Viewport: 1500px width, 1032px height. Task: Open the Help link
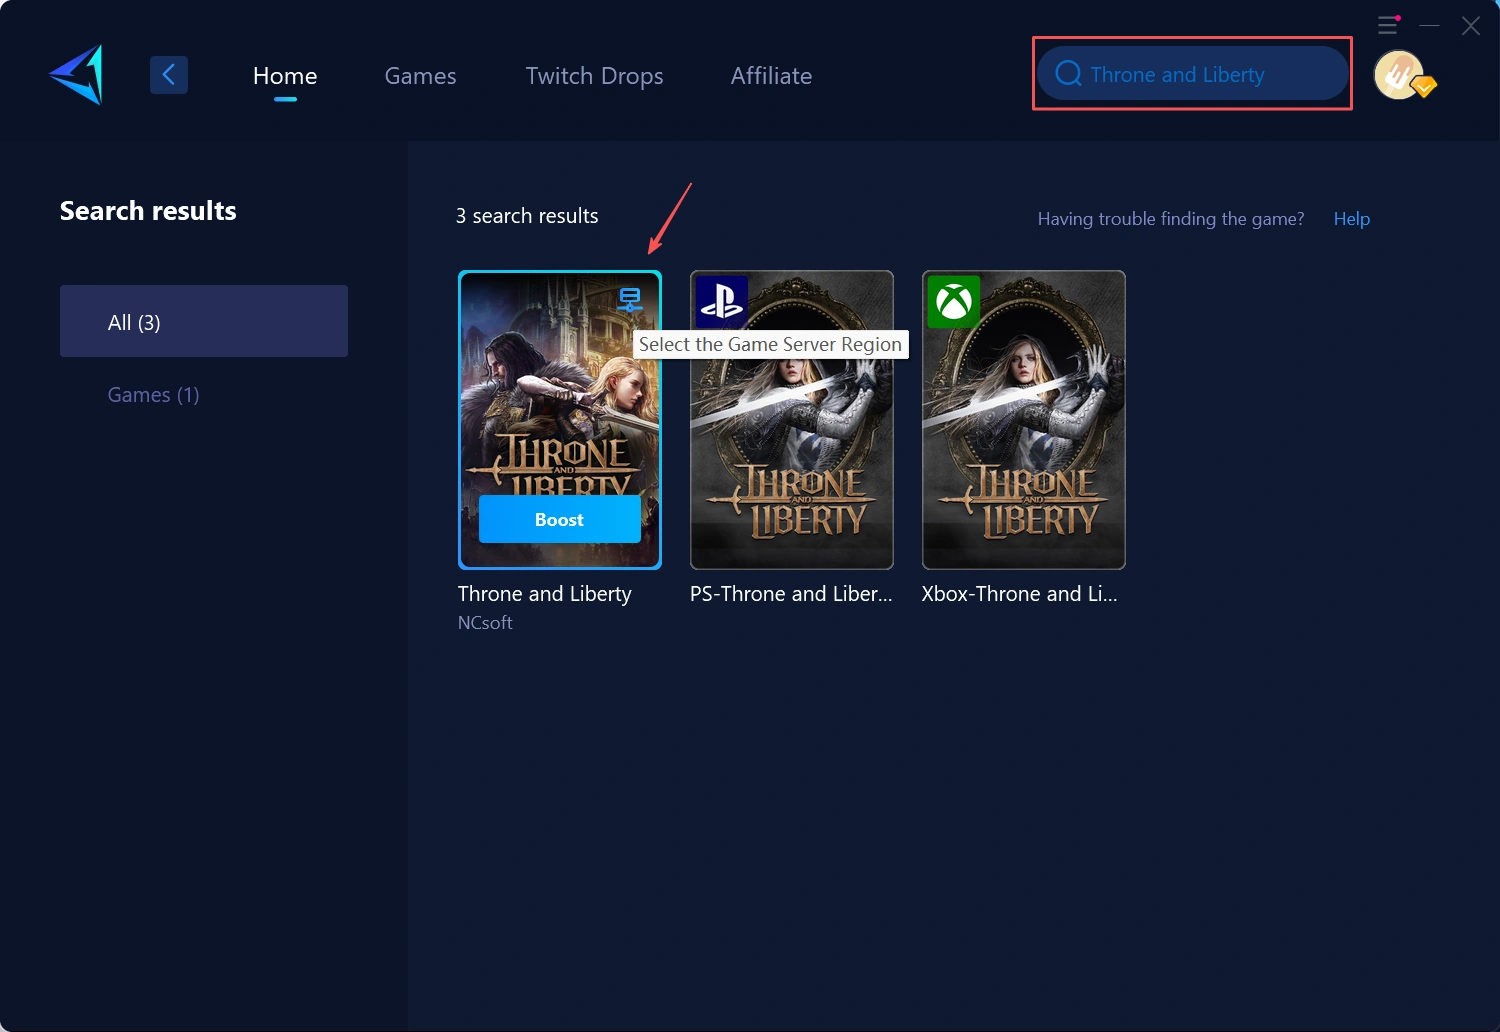[1352, 219]
